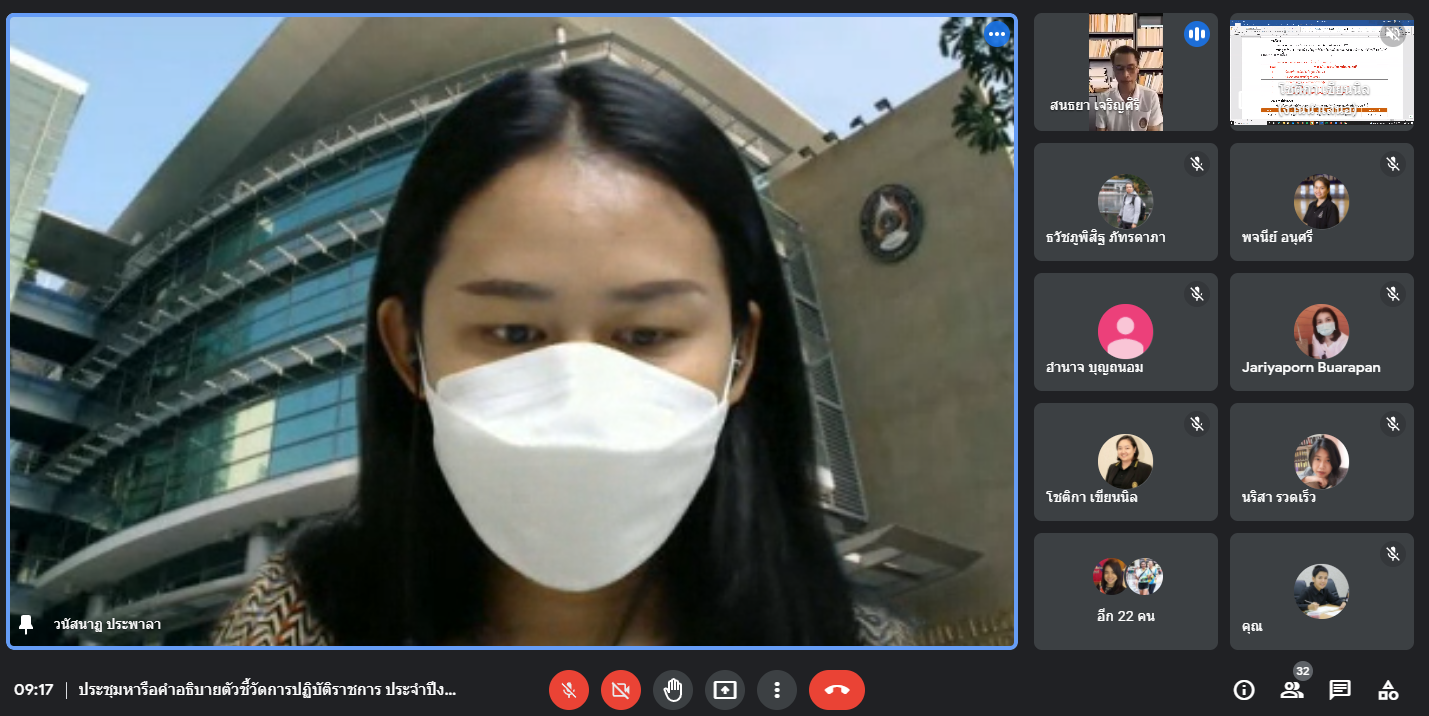
Task: Click the shared presentation screen thumbnail
Action: (1321, 72)
